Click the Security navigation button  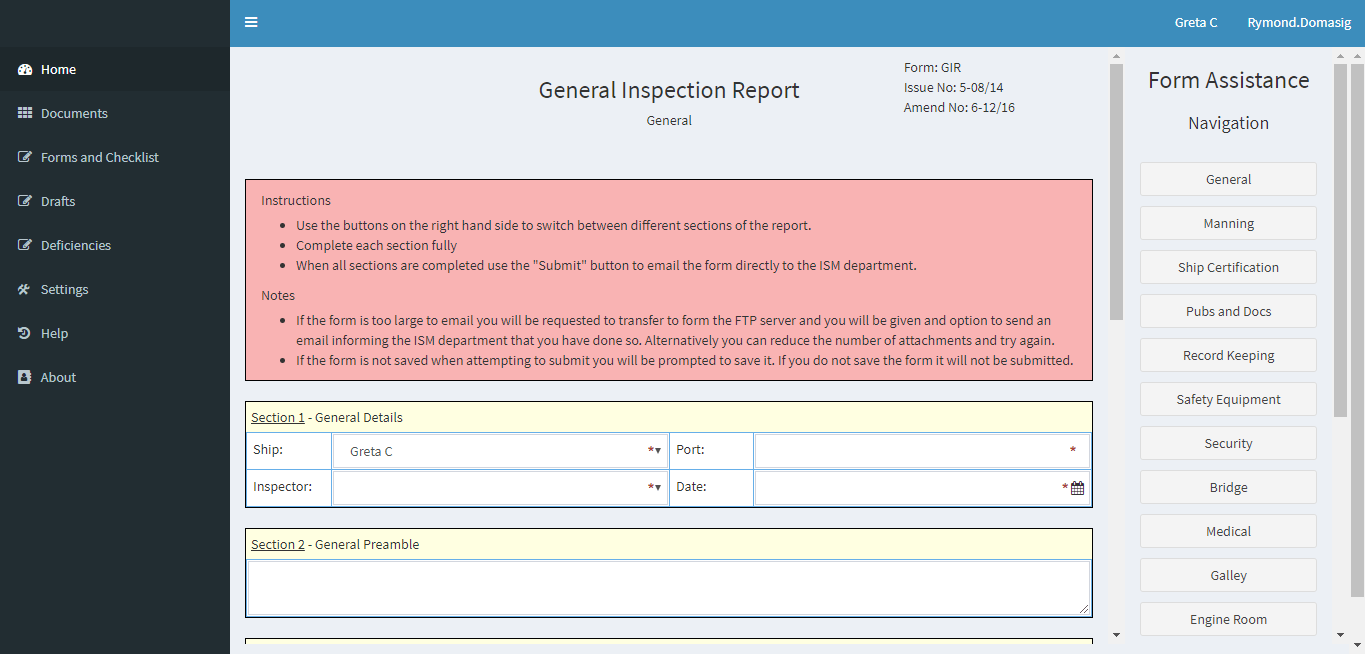click(1228, 443)
